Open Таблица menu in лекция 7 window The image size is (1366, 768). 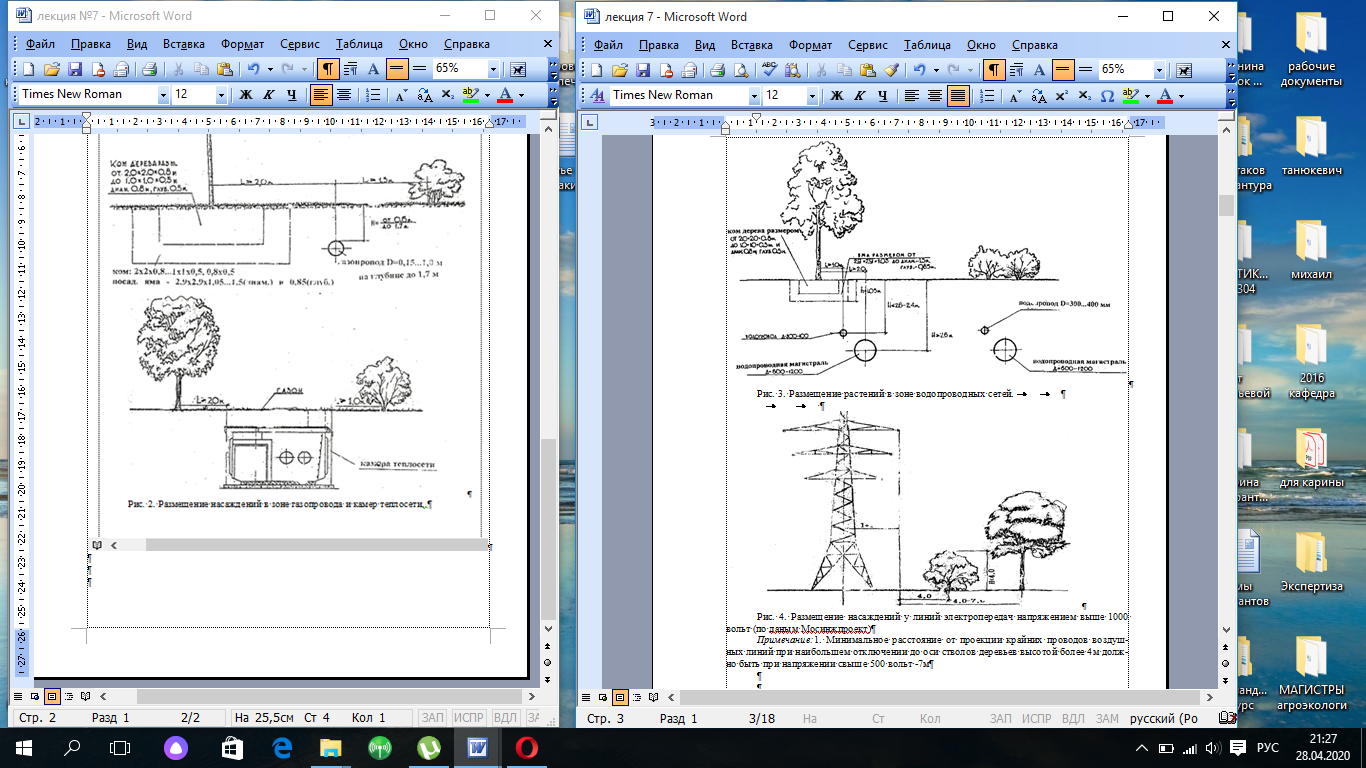point(927,45)
